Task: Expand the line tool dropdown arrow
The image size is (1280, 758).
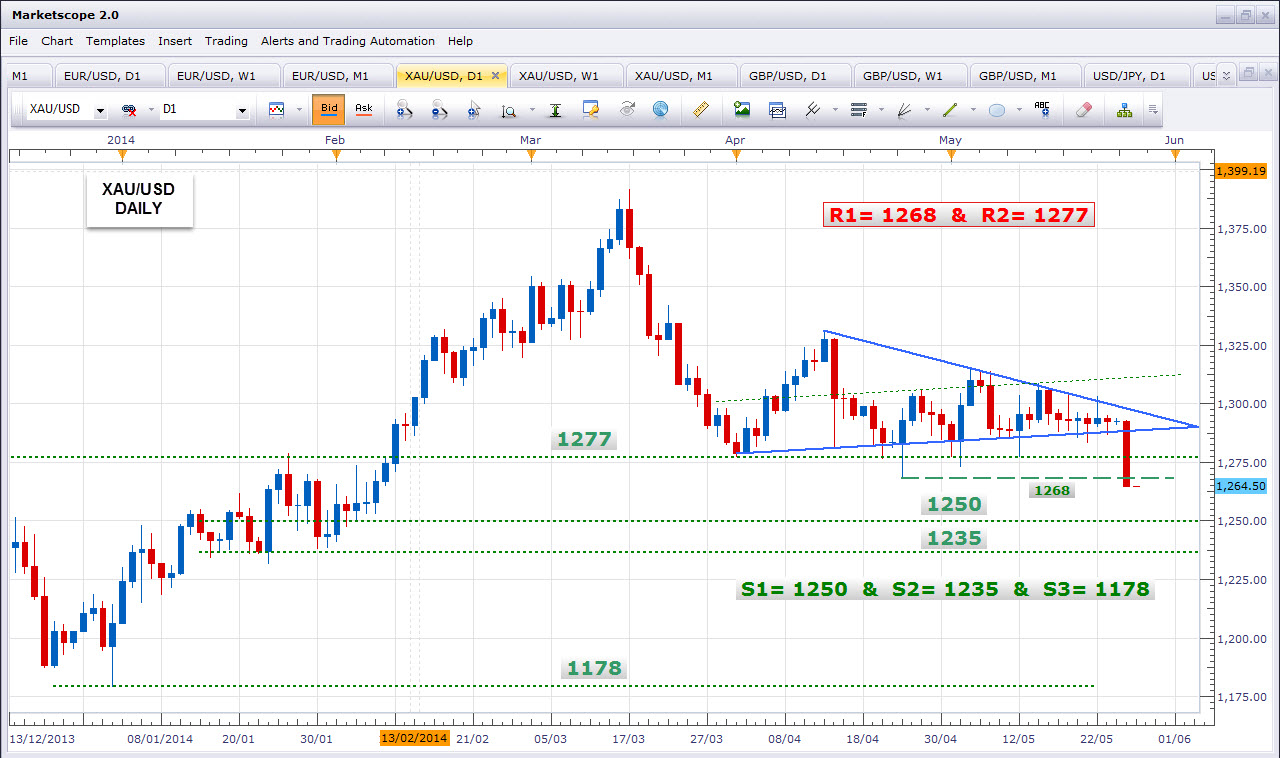Action: 973,110
